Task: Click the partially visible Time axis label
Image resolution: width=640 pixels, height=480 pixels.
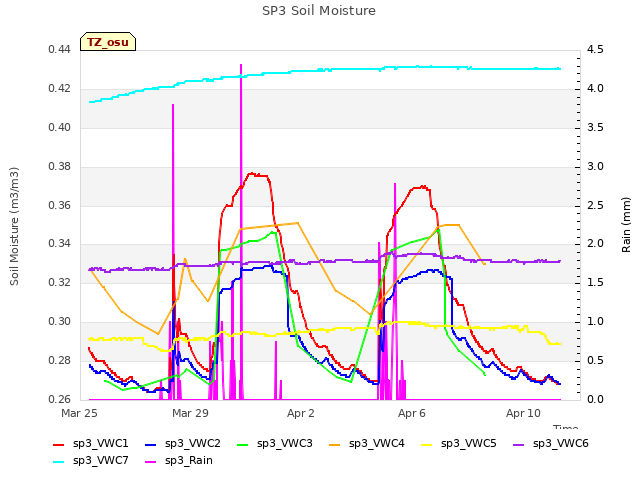Action: tap(566, 427)
